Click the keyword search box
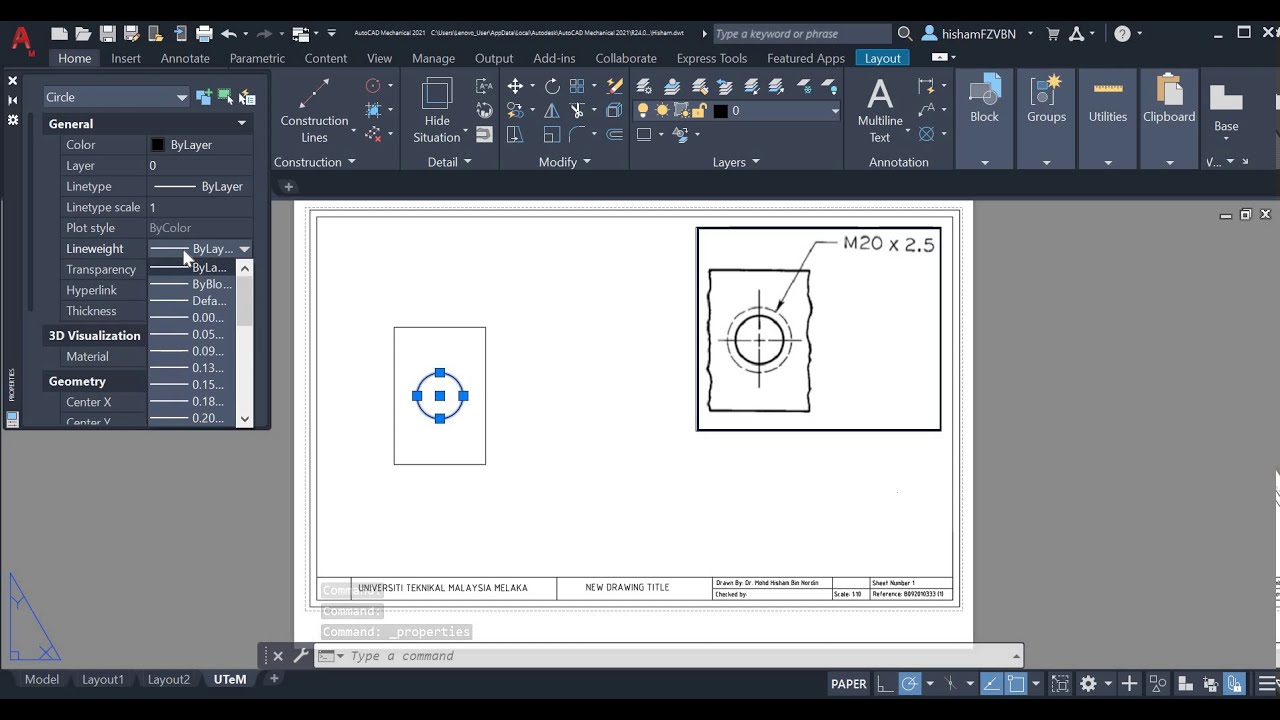 [800, 34]
